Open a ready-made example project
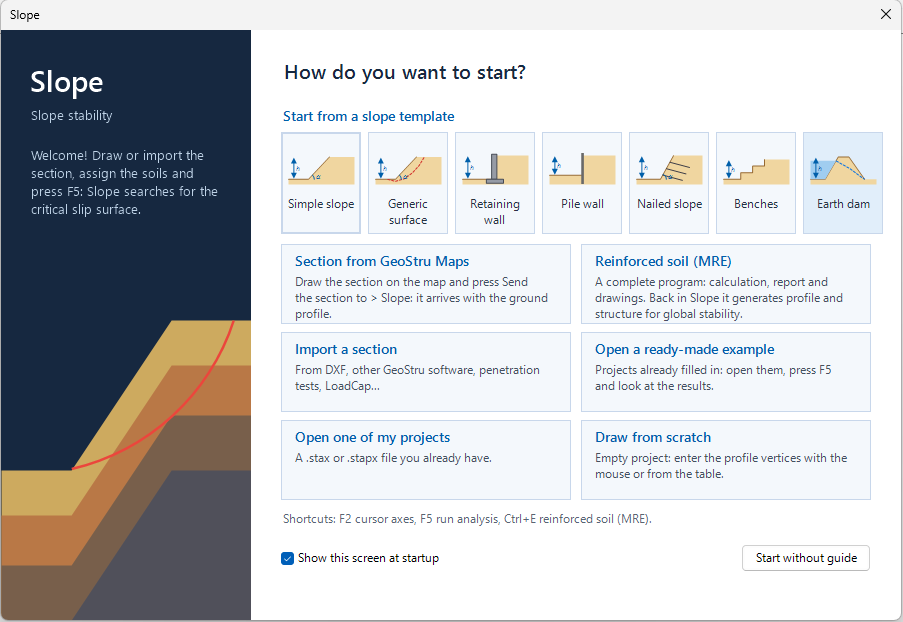The height and width of the screenshot is (622, 903). click(x=726, y=372)
